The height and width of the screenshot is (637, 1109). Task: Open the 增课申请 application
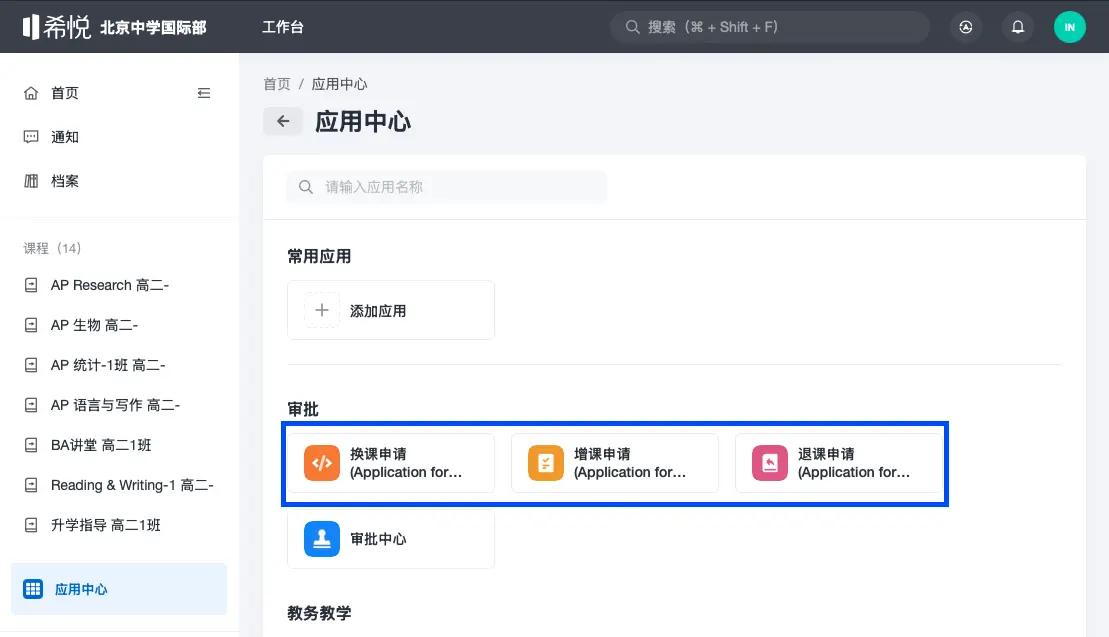pos(615,463)
